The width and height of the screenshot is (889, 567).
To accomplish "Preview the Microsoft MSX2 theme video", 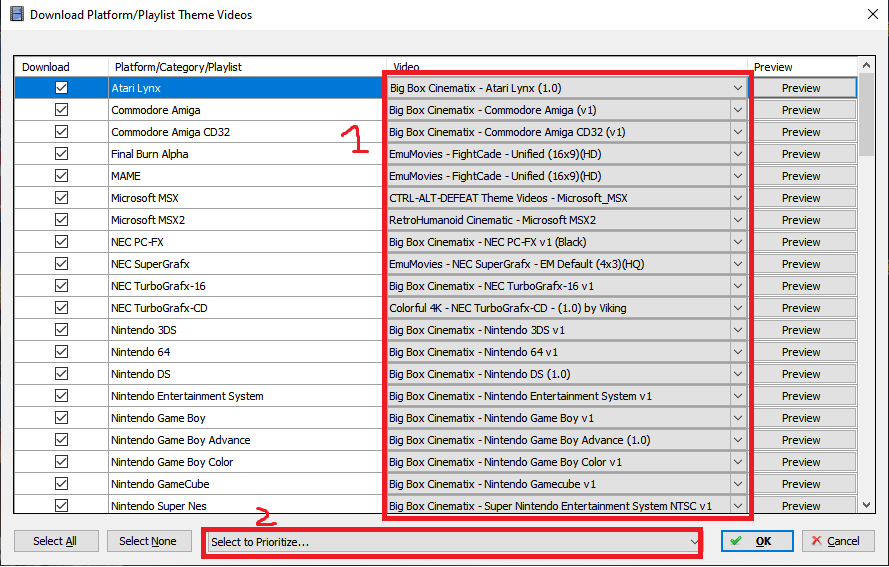I will [801, 220].
